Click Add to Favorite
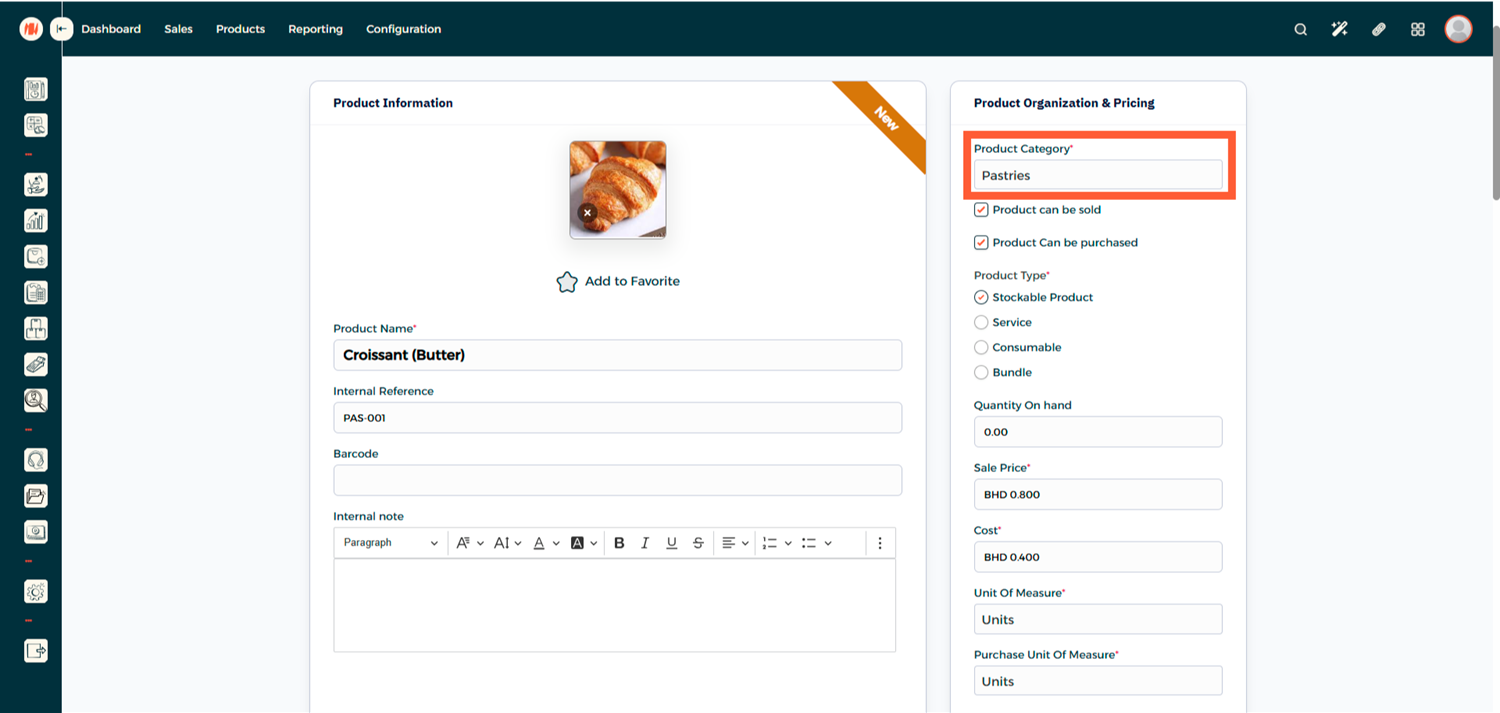 click(618, 282)
